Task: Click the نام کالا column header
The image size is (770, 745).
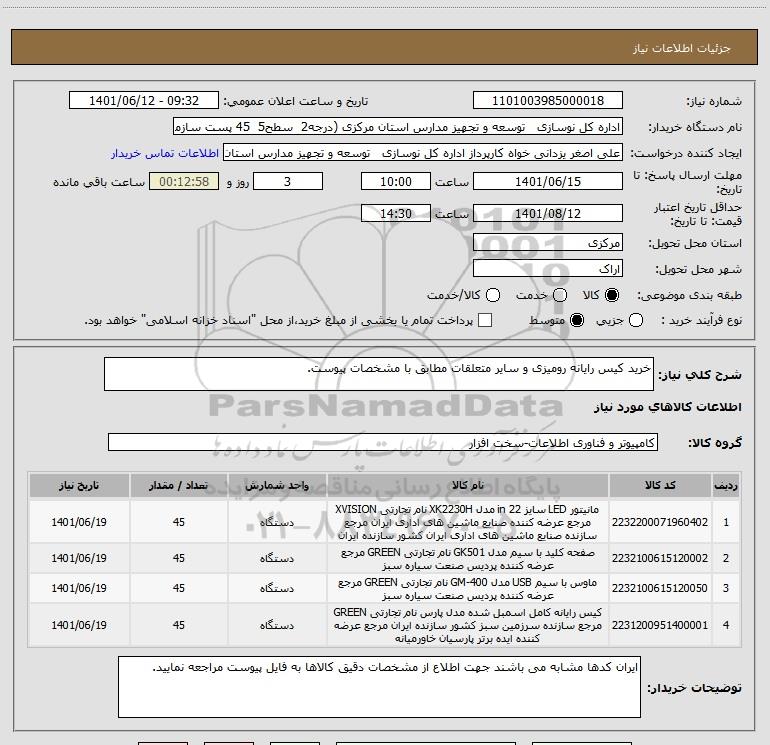Action: click(x=468, y=486)
